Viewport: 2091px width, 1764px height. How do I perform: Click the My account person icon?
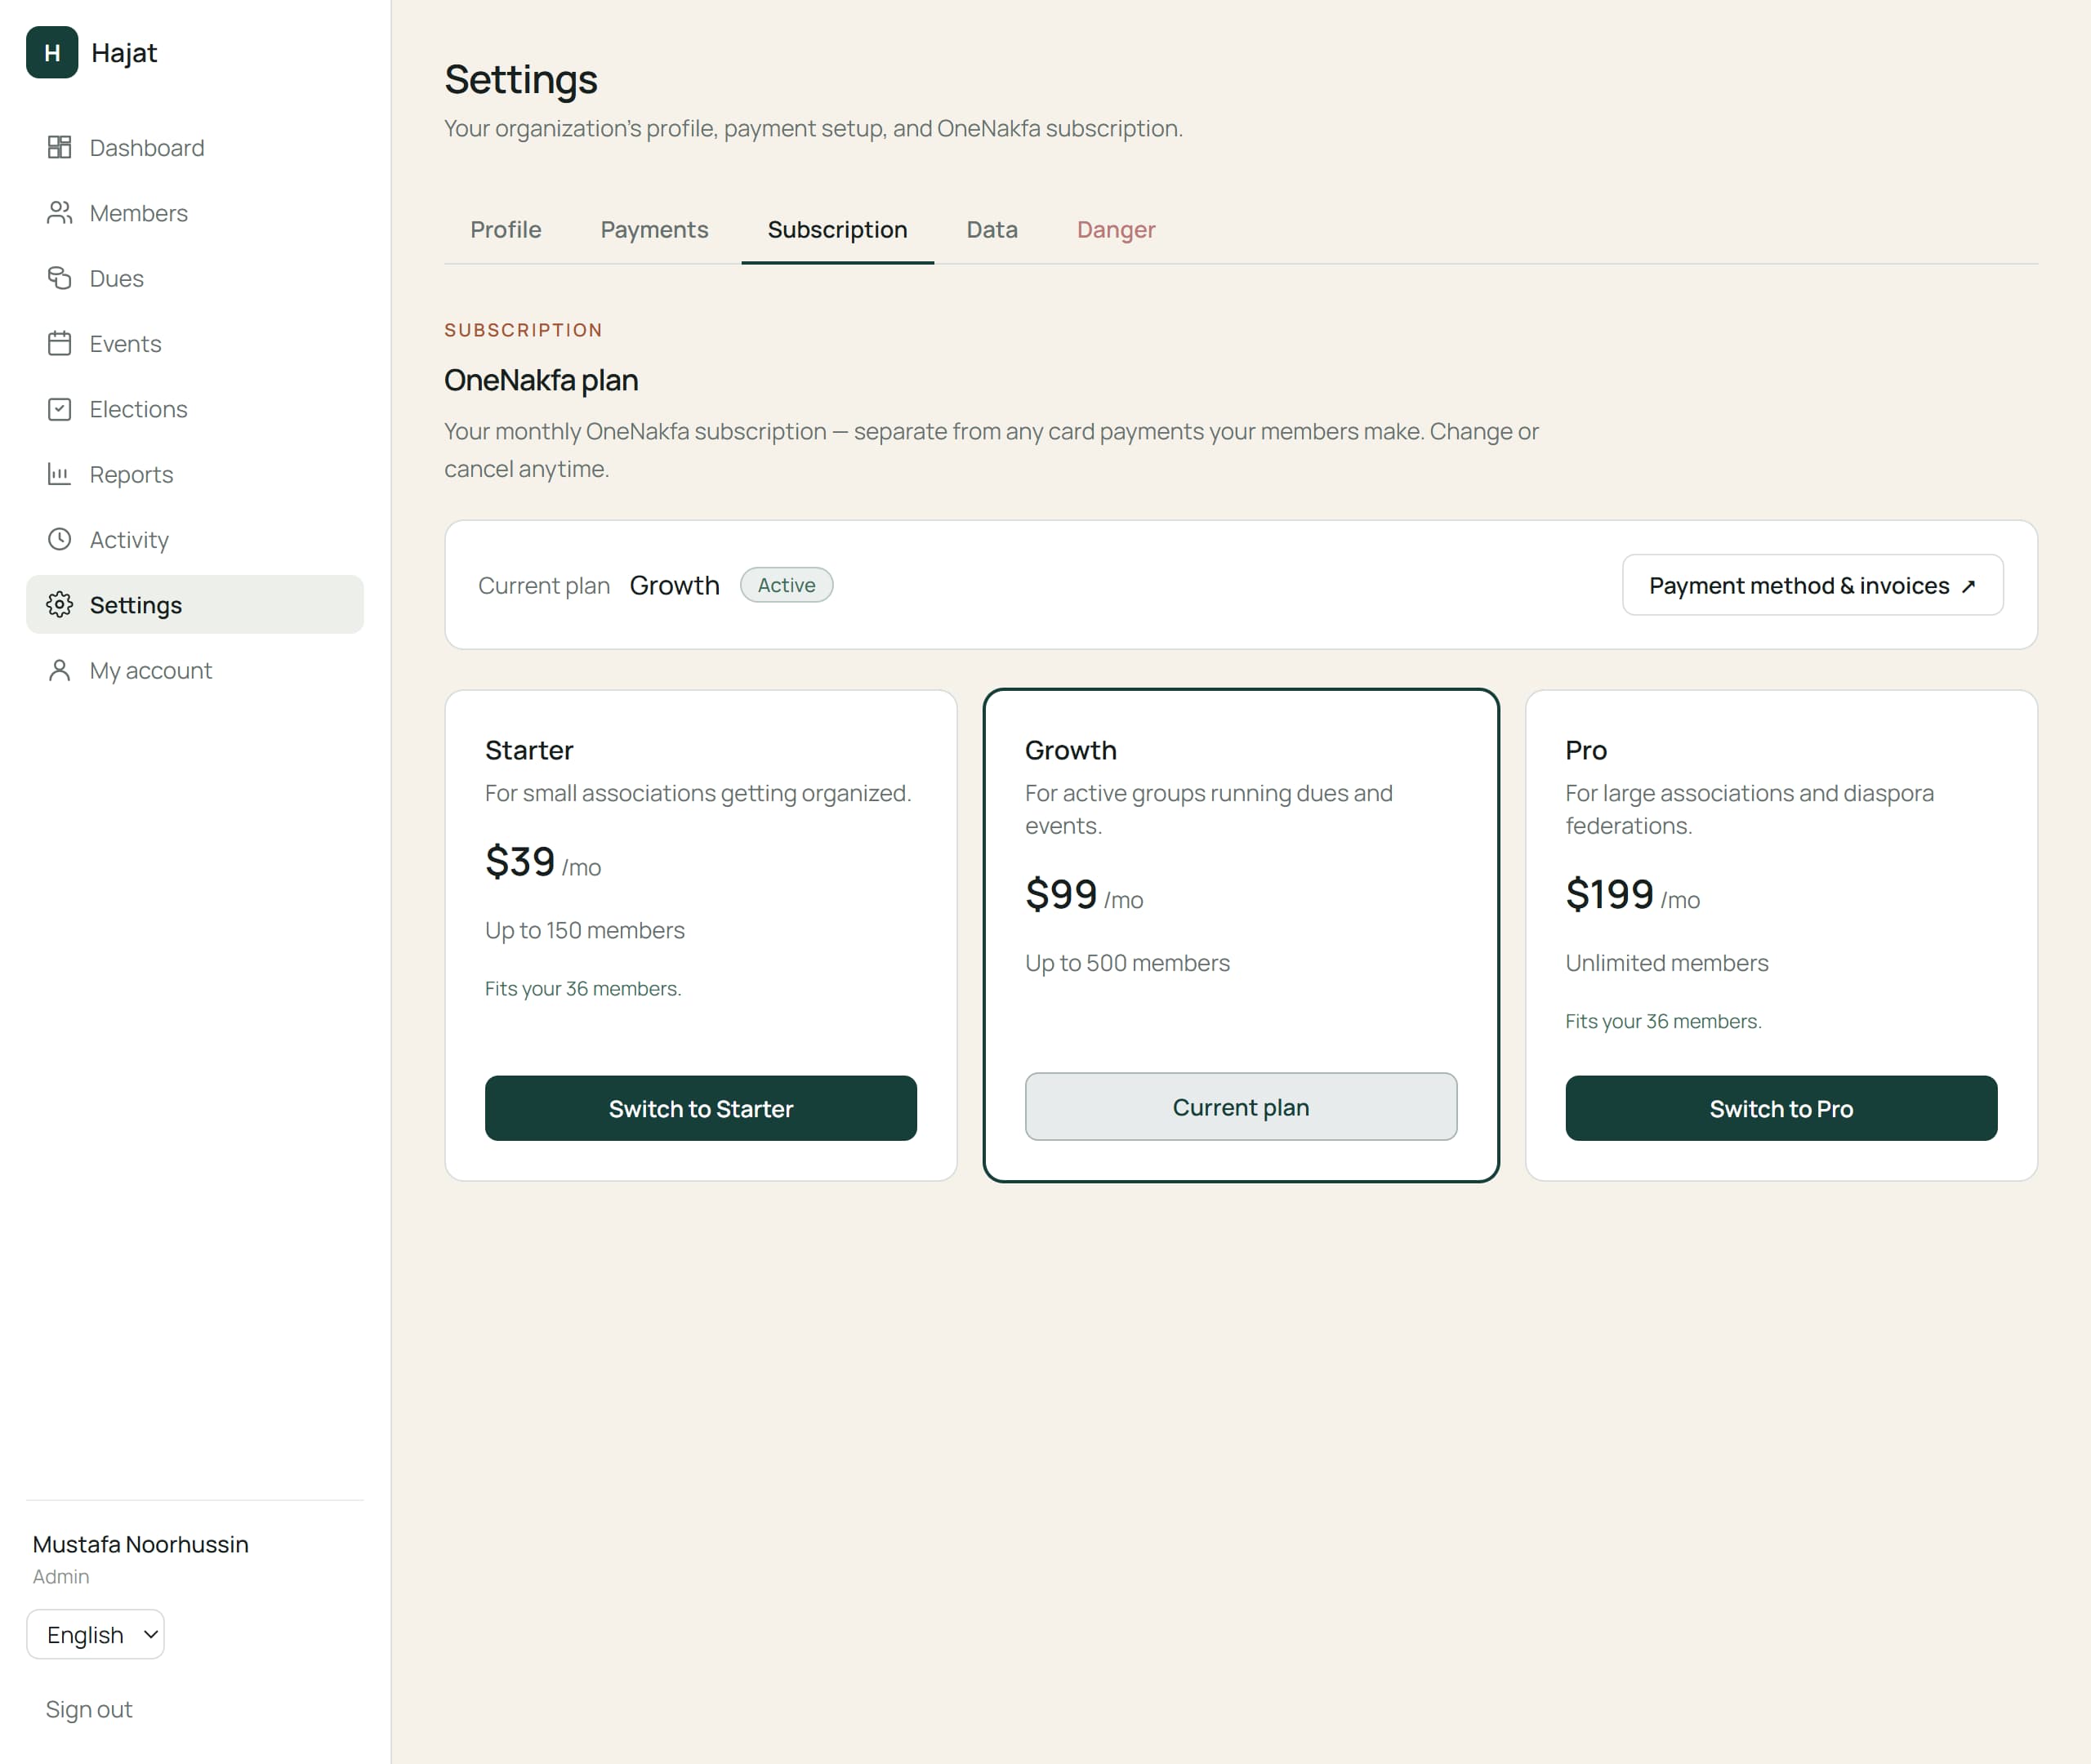click(60, 670)
